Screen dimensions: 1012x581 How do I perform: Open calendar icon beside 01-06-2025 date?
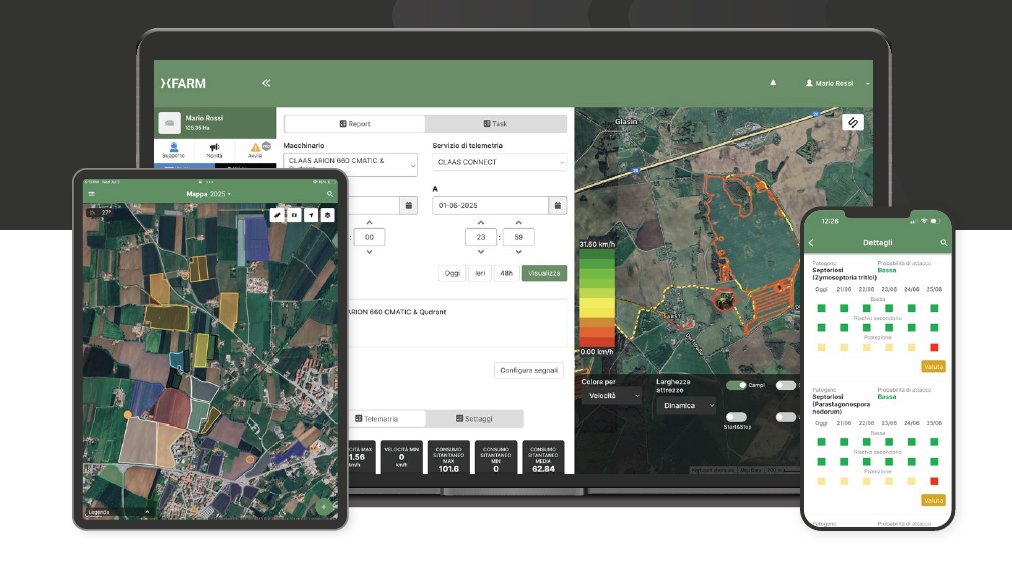[558, 205]
